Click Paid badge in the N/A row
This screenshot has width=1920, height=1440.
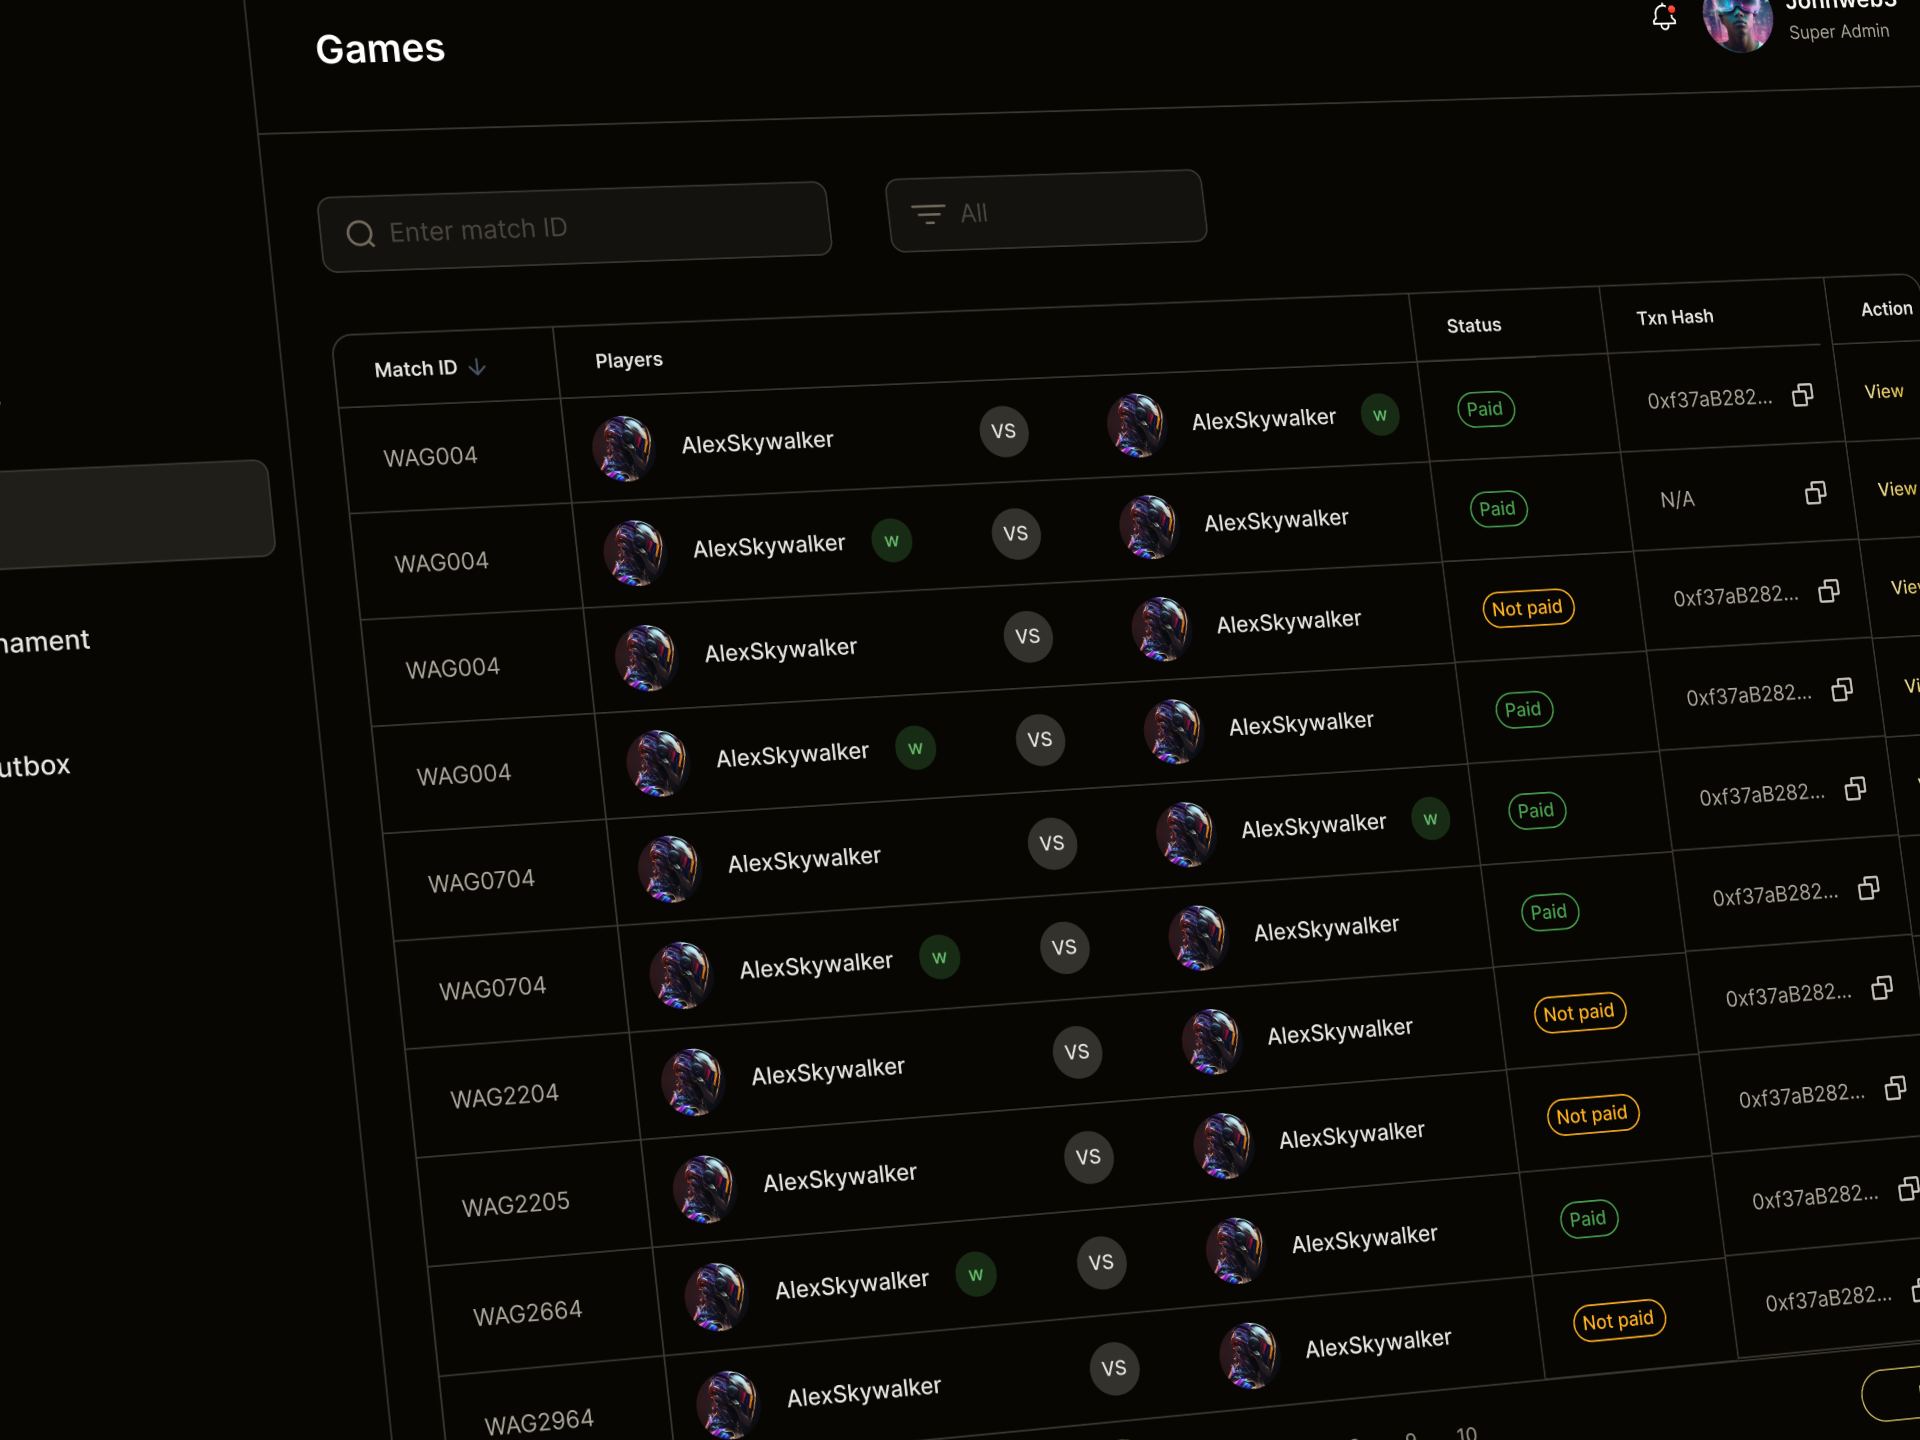pos(1498,509)
